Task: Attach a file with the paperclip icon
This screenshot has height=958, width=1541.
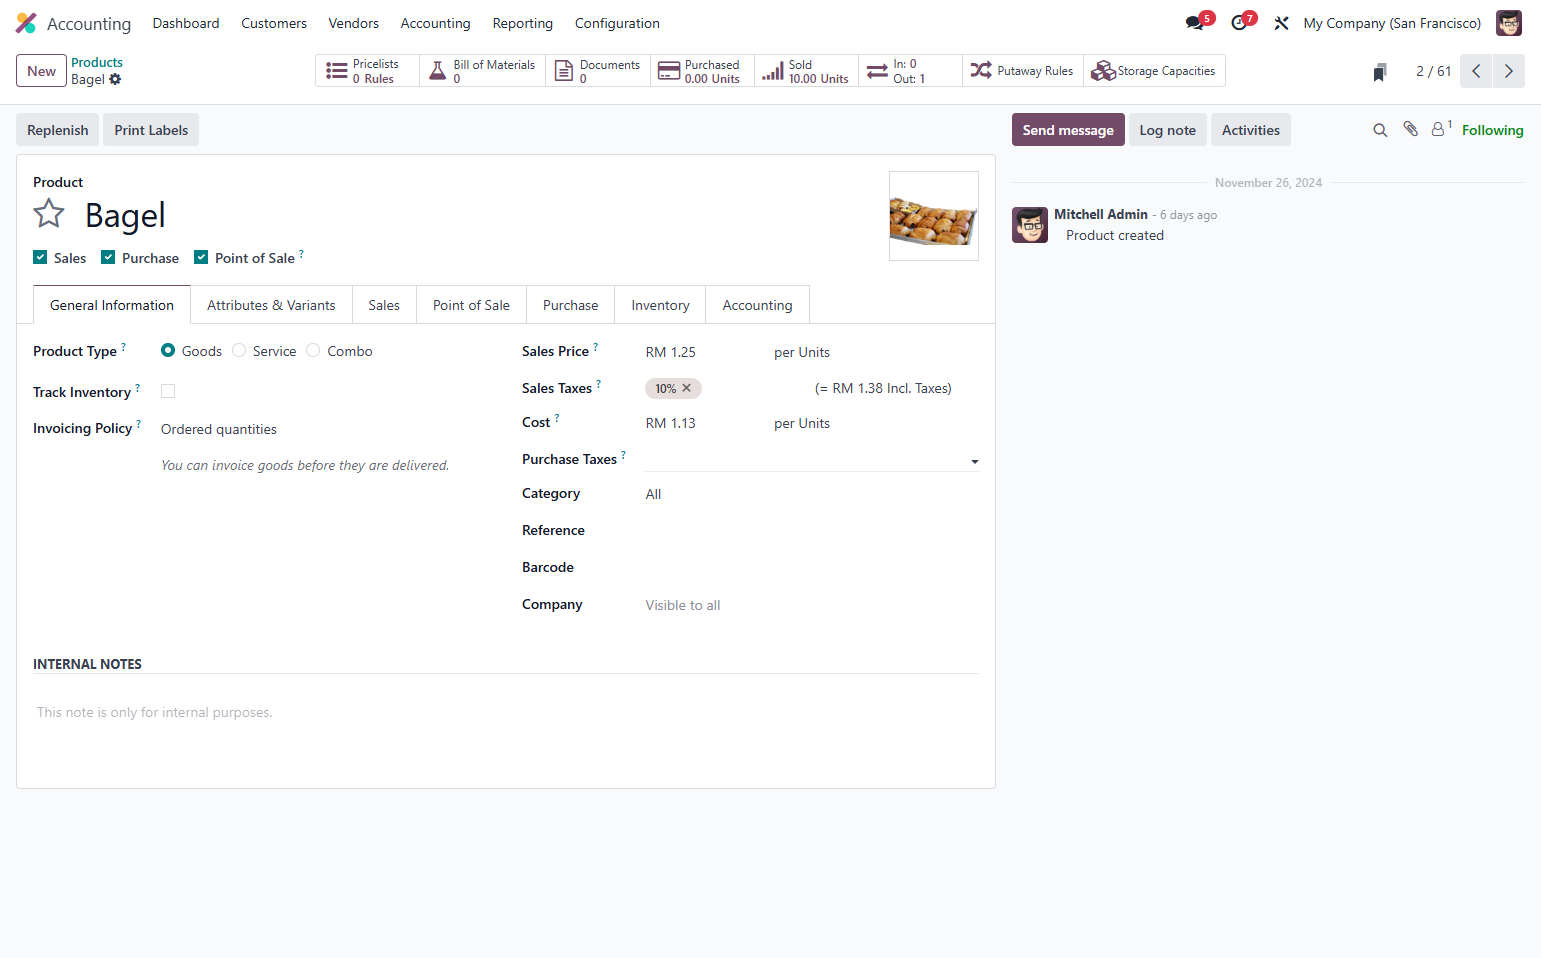Action: (x=1410, y=129)
